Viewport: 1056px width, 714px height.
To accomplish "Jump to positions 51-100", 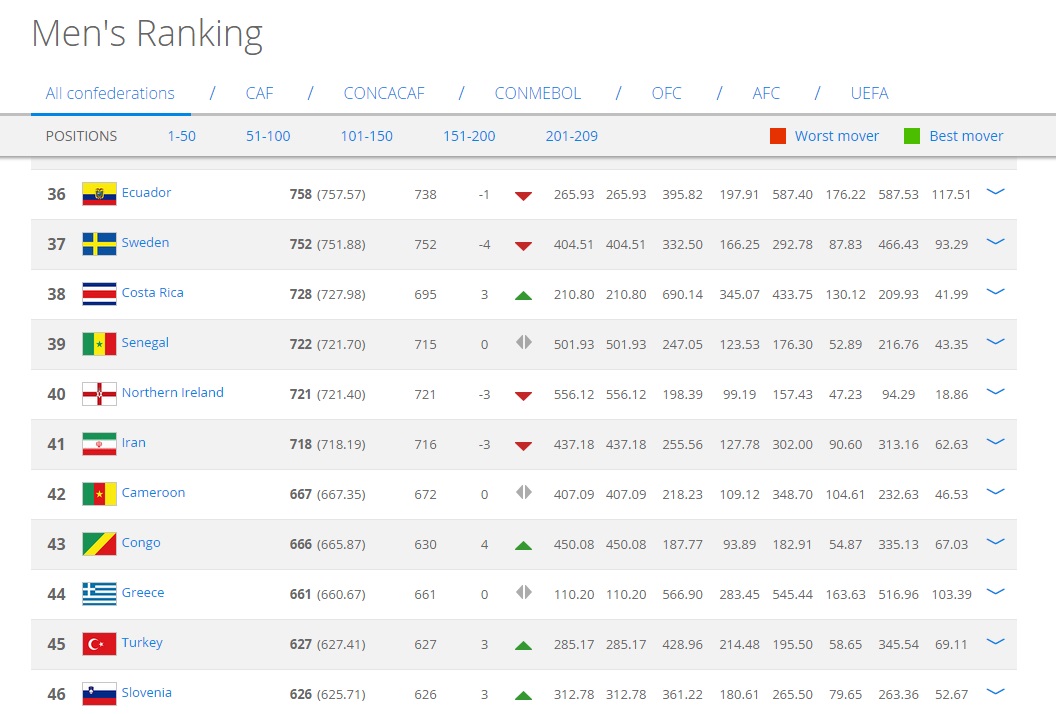I will click(268, 136).
